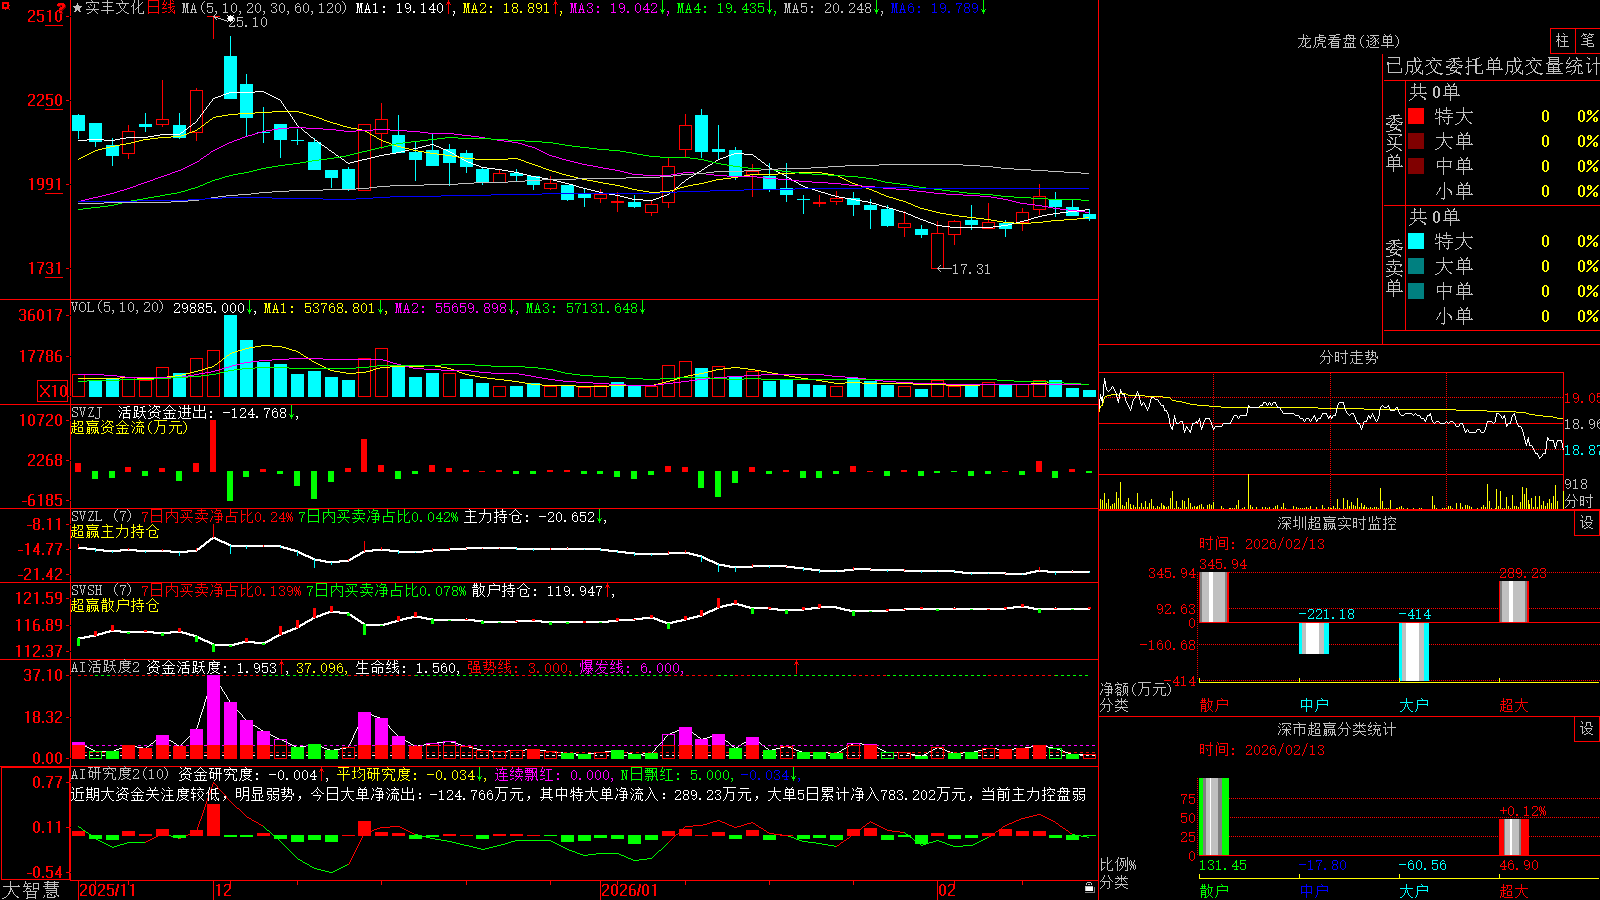Click the 中户 category label in 实时监控
1600x900 pixels.
pyautogui.click(x=1314, y=705)
